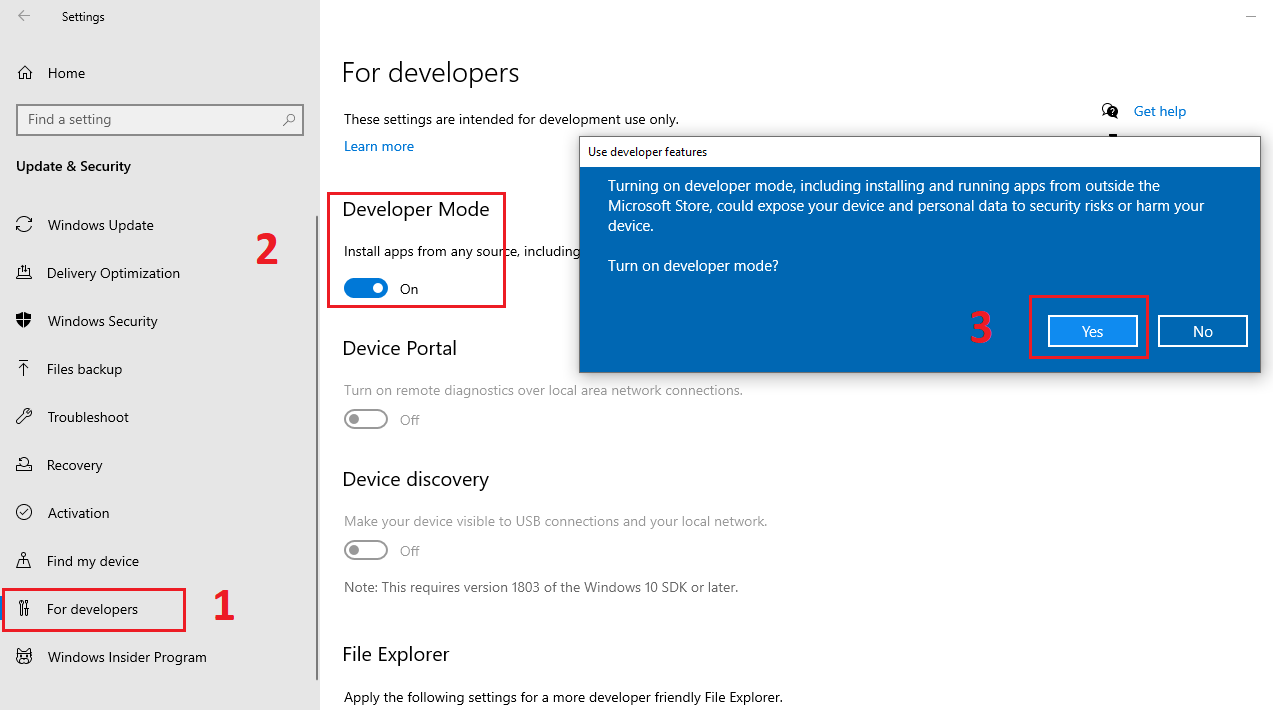
Task: Click the Home icon in sidebar
Action: click(x=25, y=73)
